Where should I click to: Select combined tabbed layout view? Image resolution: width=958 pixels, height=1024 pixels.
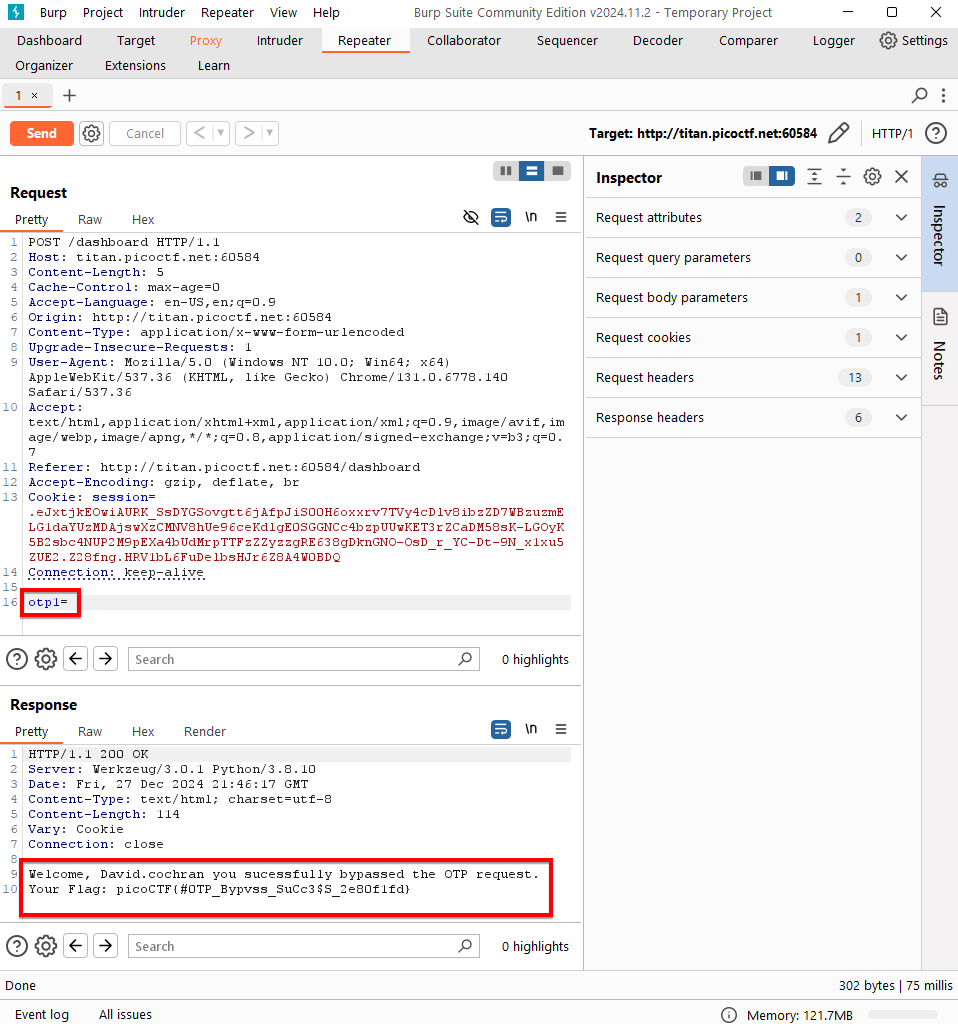click(558, 171)
